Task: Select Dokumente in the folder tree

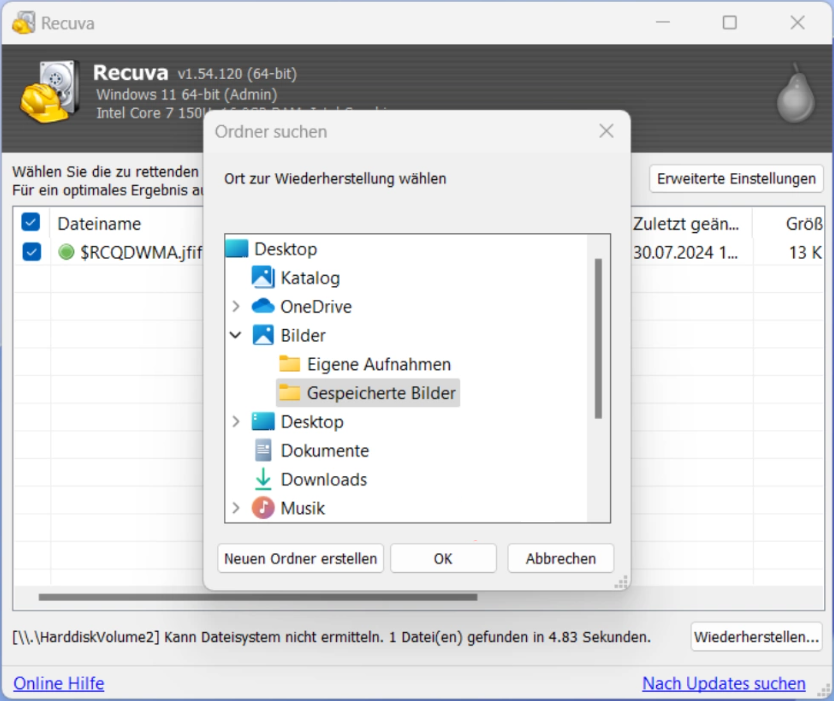Action: [x=324, y=450]
